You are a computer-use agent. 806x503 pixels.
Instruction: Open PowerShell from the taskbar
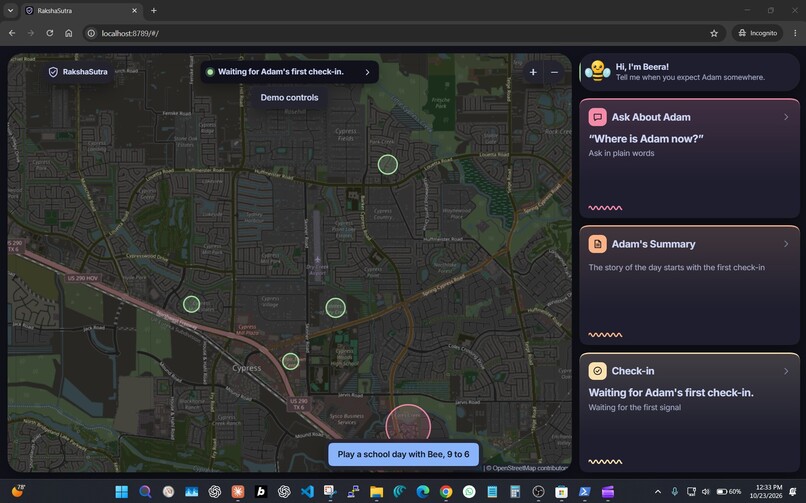[x=584, y=492]
